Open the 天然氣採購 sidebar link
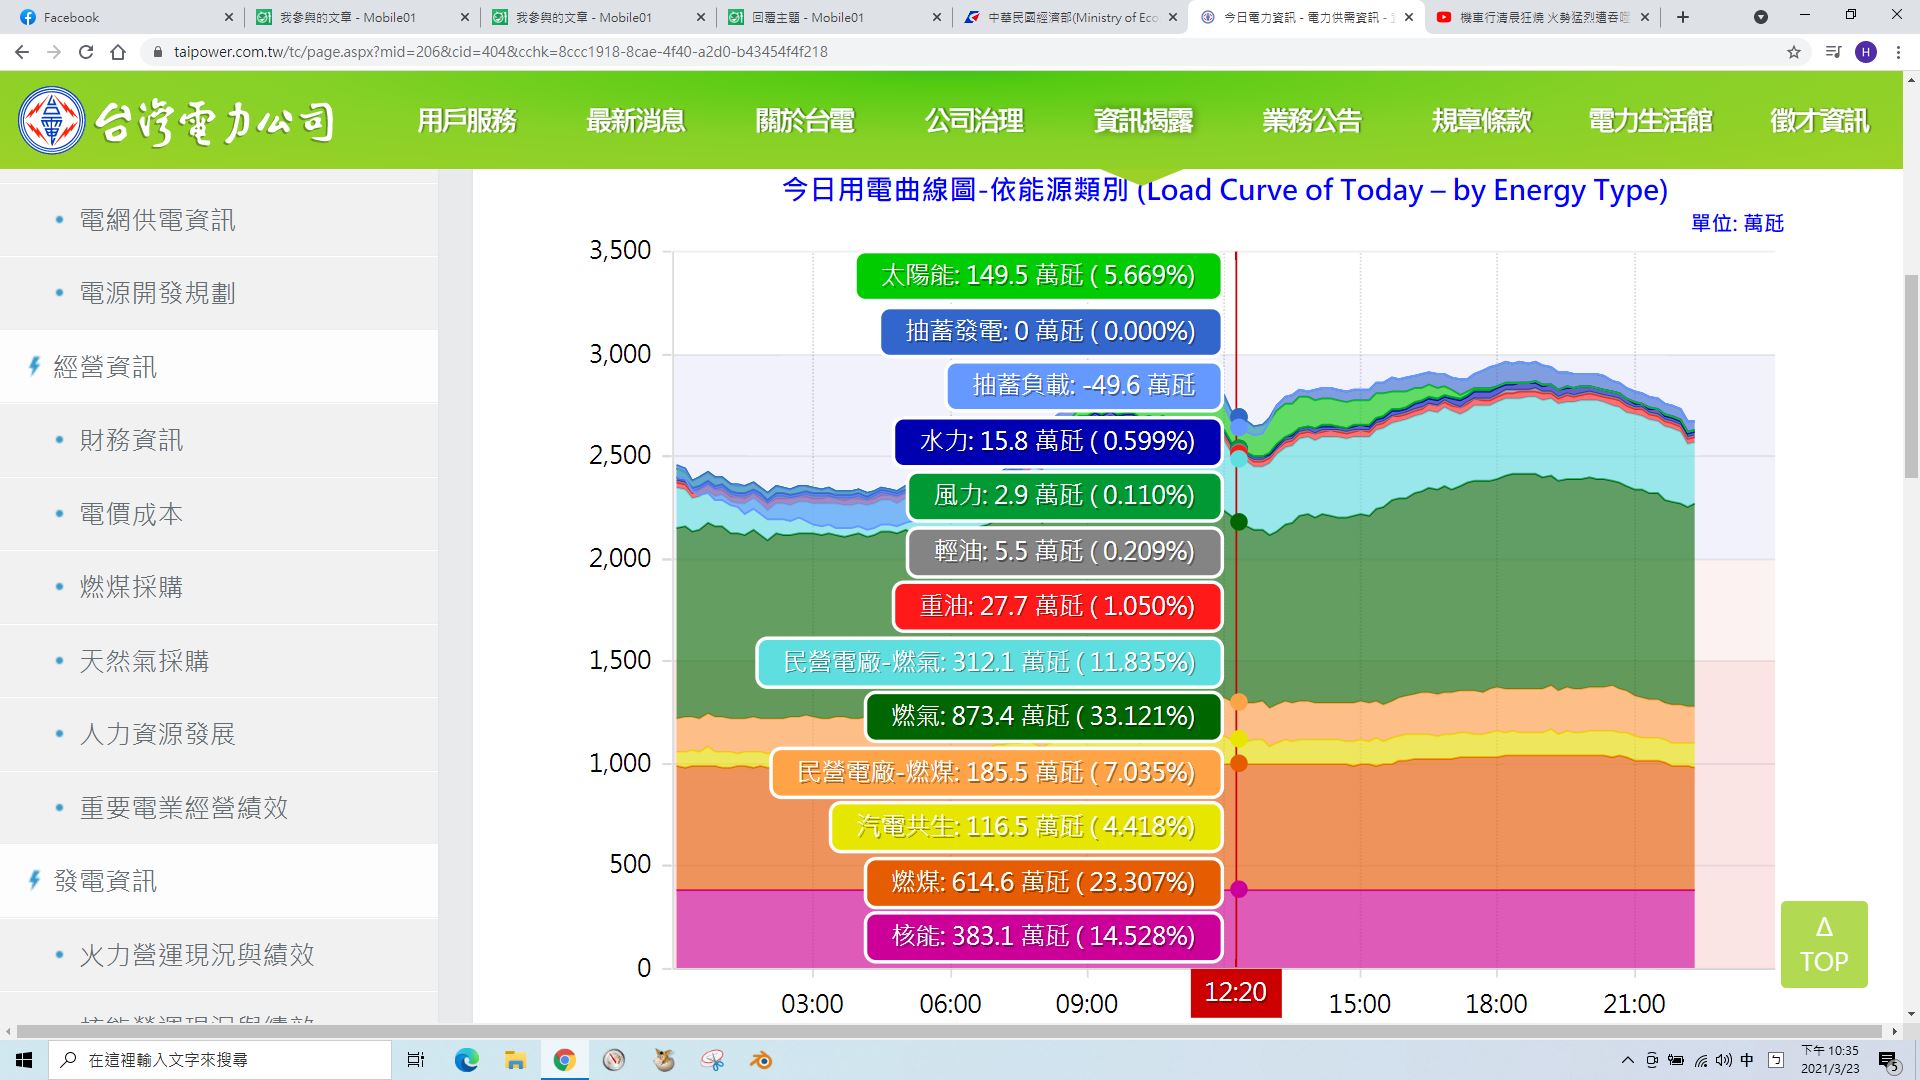1920x1080 pixels. coord(144,661)
